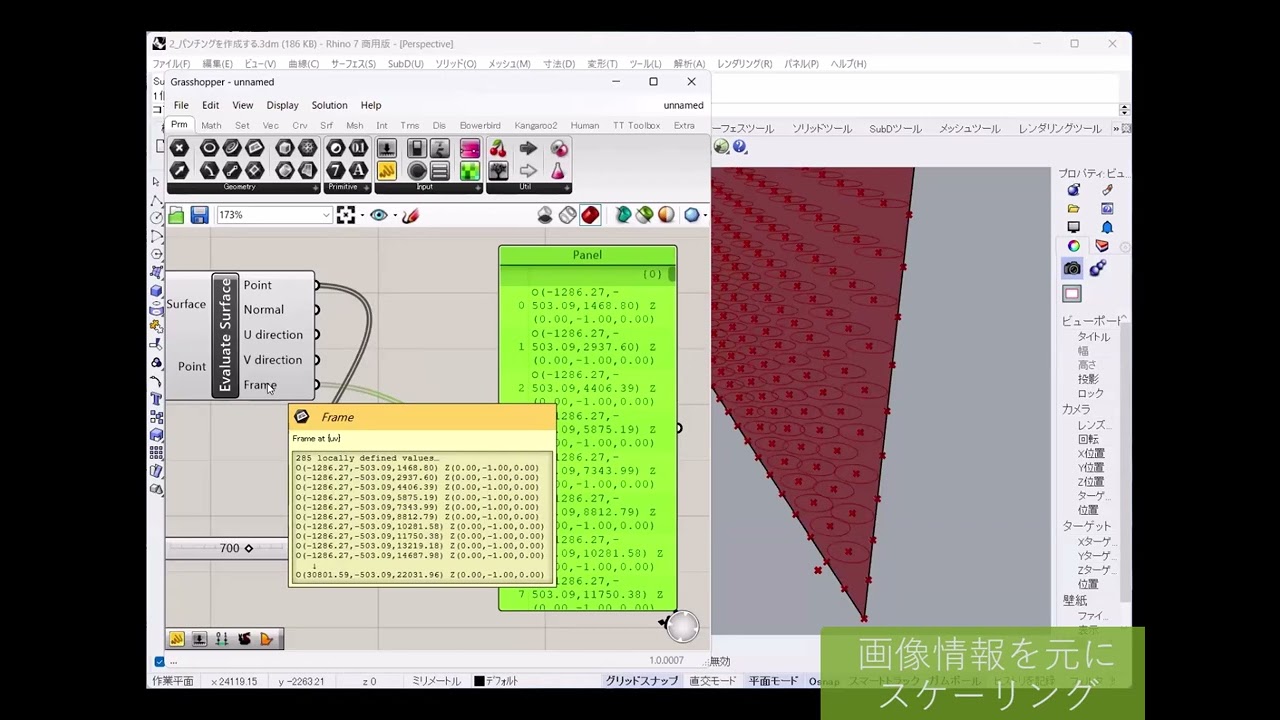Pick the green mesh preview quality icon

643,214
